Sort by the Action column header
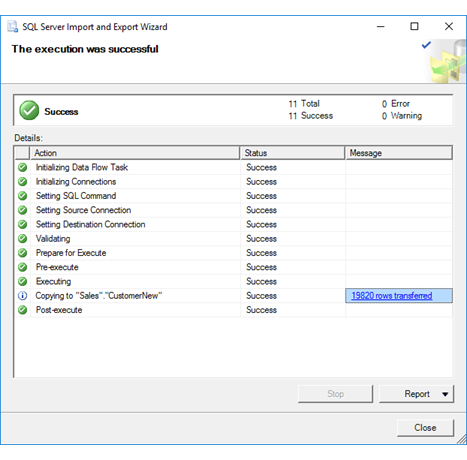 [x=135, y=153]
